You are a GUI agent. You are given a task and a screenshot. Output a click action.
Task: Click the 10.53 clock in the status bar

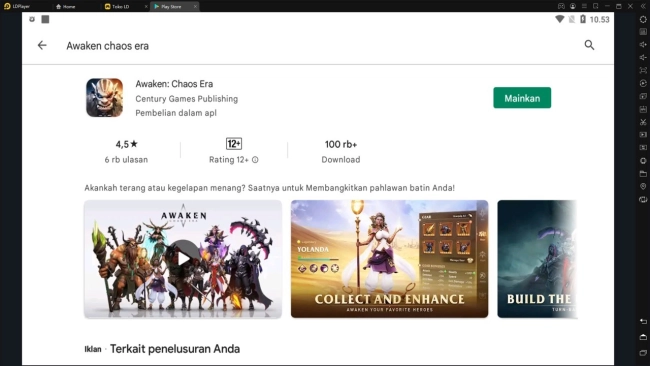point(599,19)
